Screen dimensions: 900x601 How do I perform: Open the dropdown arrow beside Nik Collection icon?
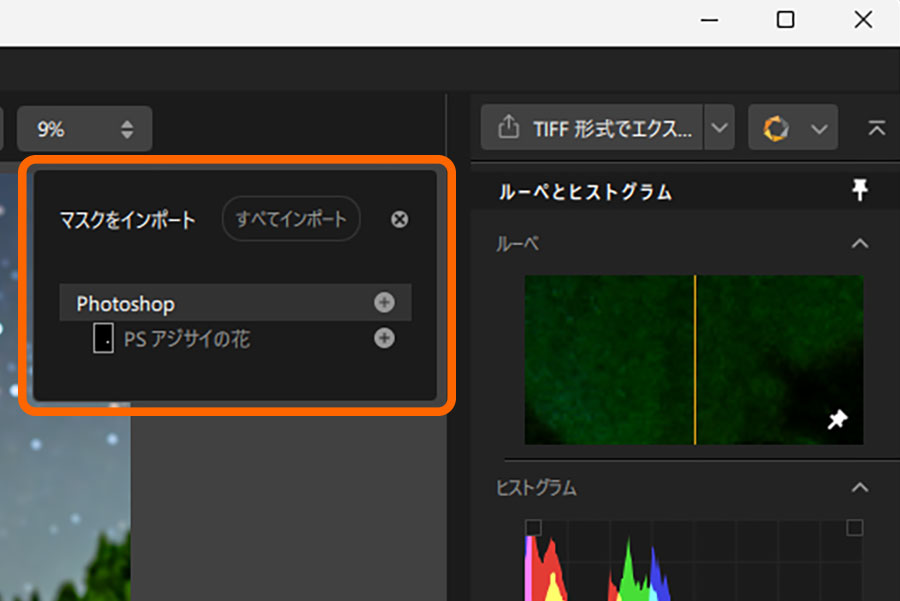[819, 129]
